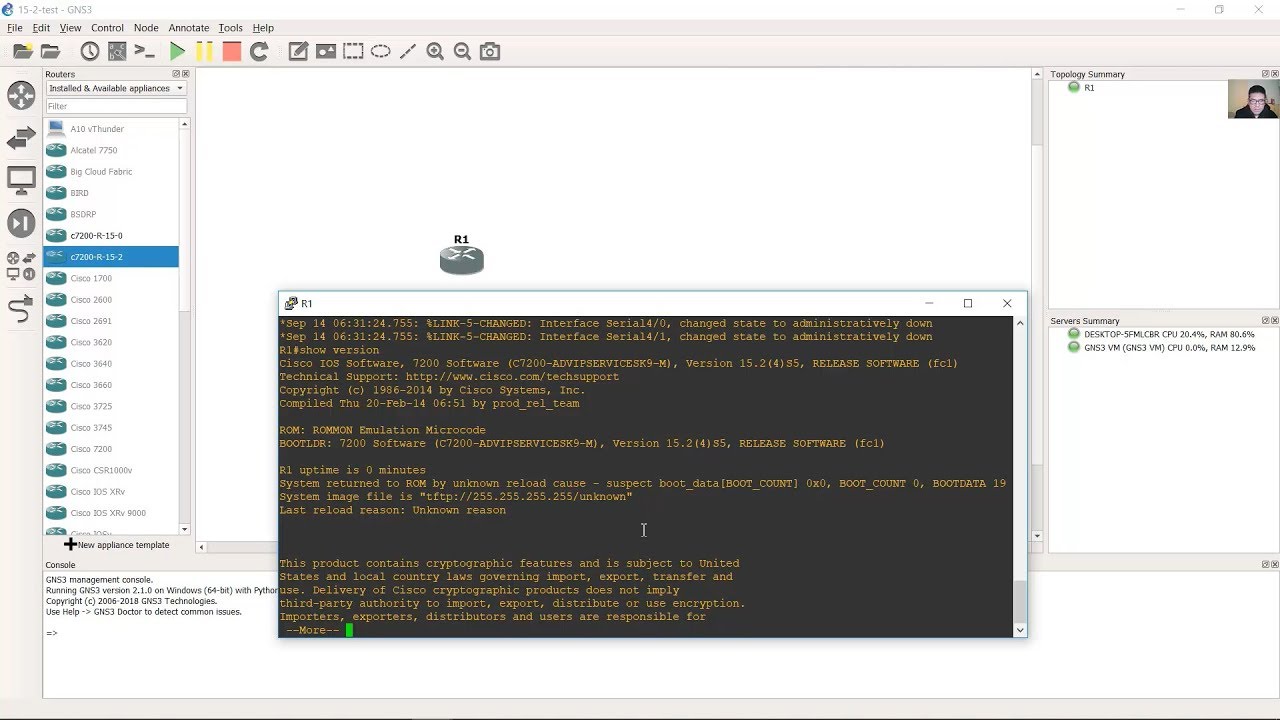Click New appliance template button
The height and width of the screenshot is (720, 1280).
pos(117,545)
